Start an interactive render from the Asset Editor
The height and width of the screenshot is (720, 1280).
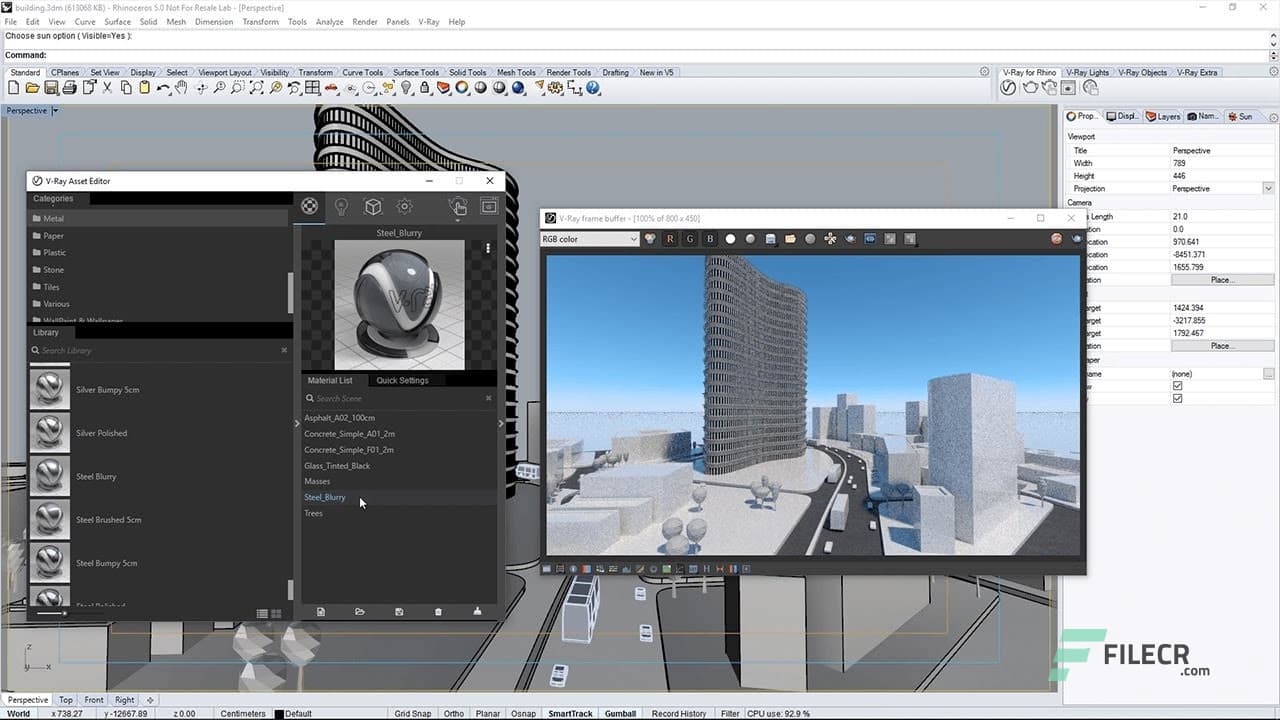(458, 206)
